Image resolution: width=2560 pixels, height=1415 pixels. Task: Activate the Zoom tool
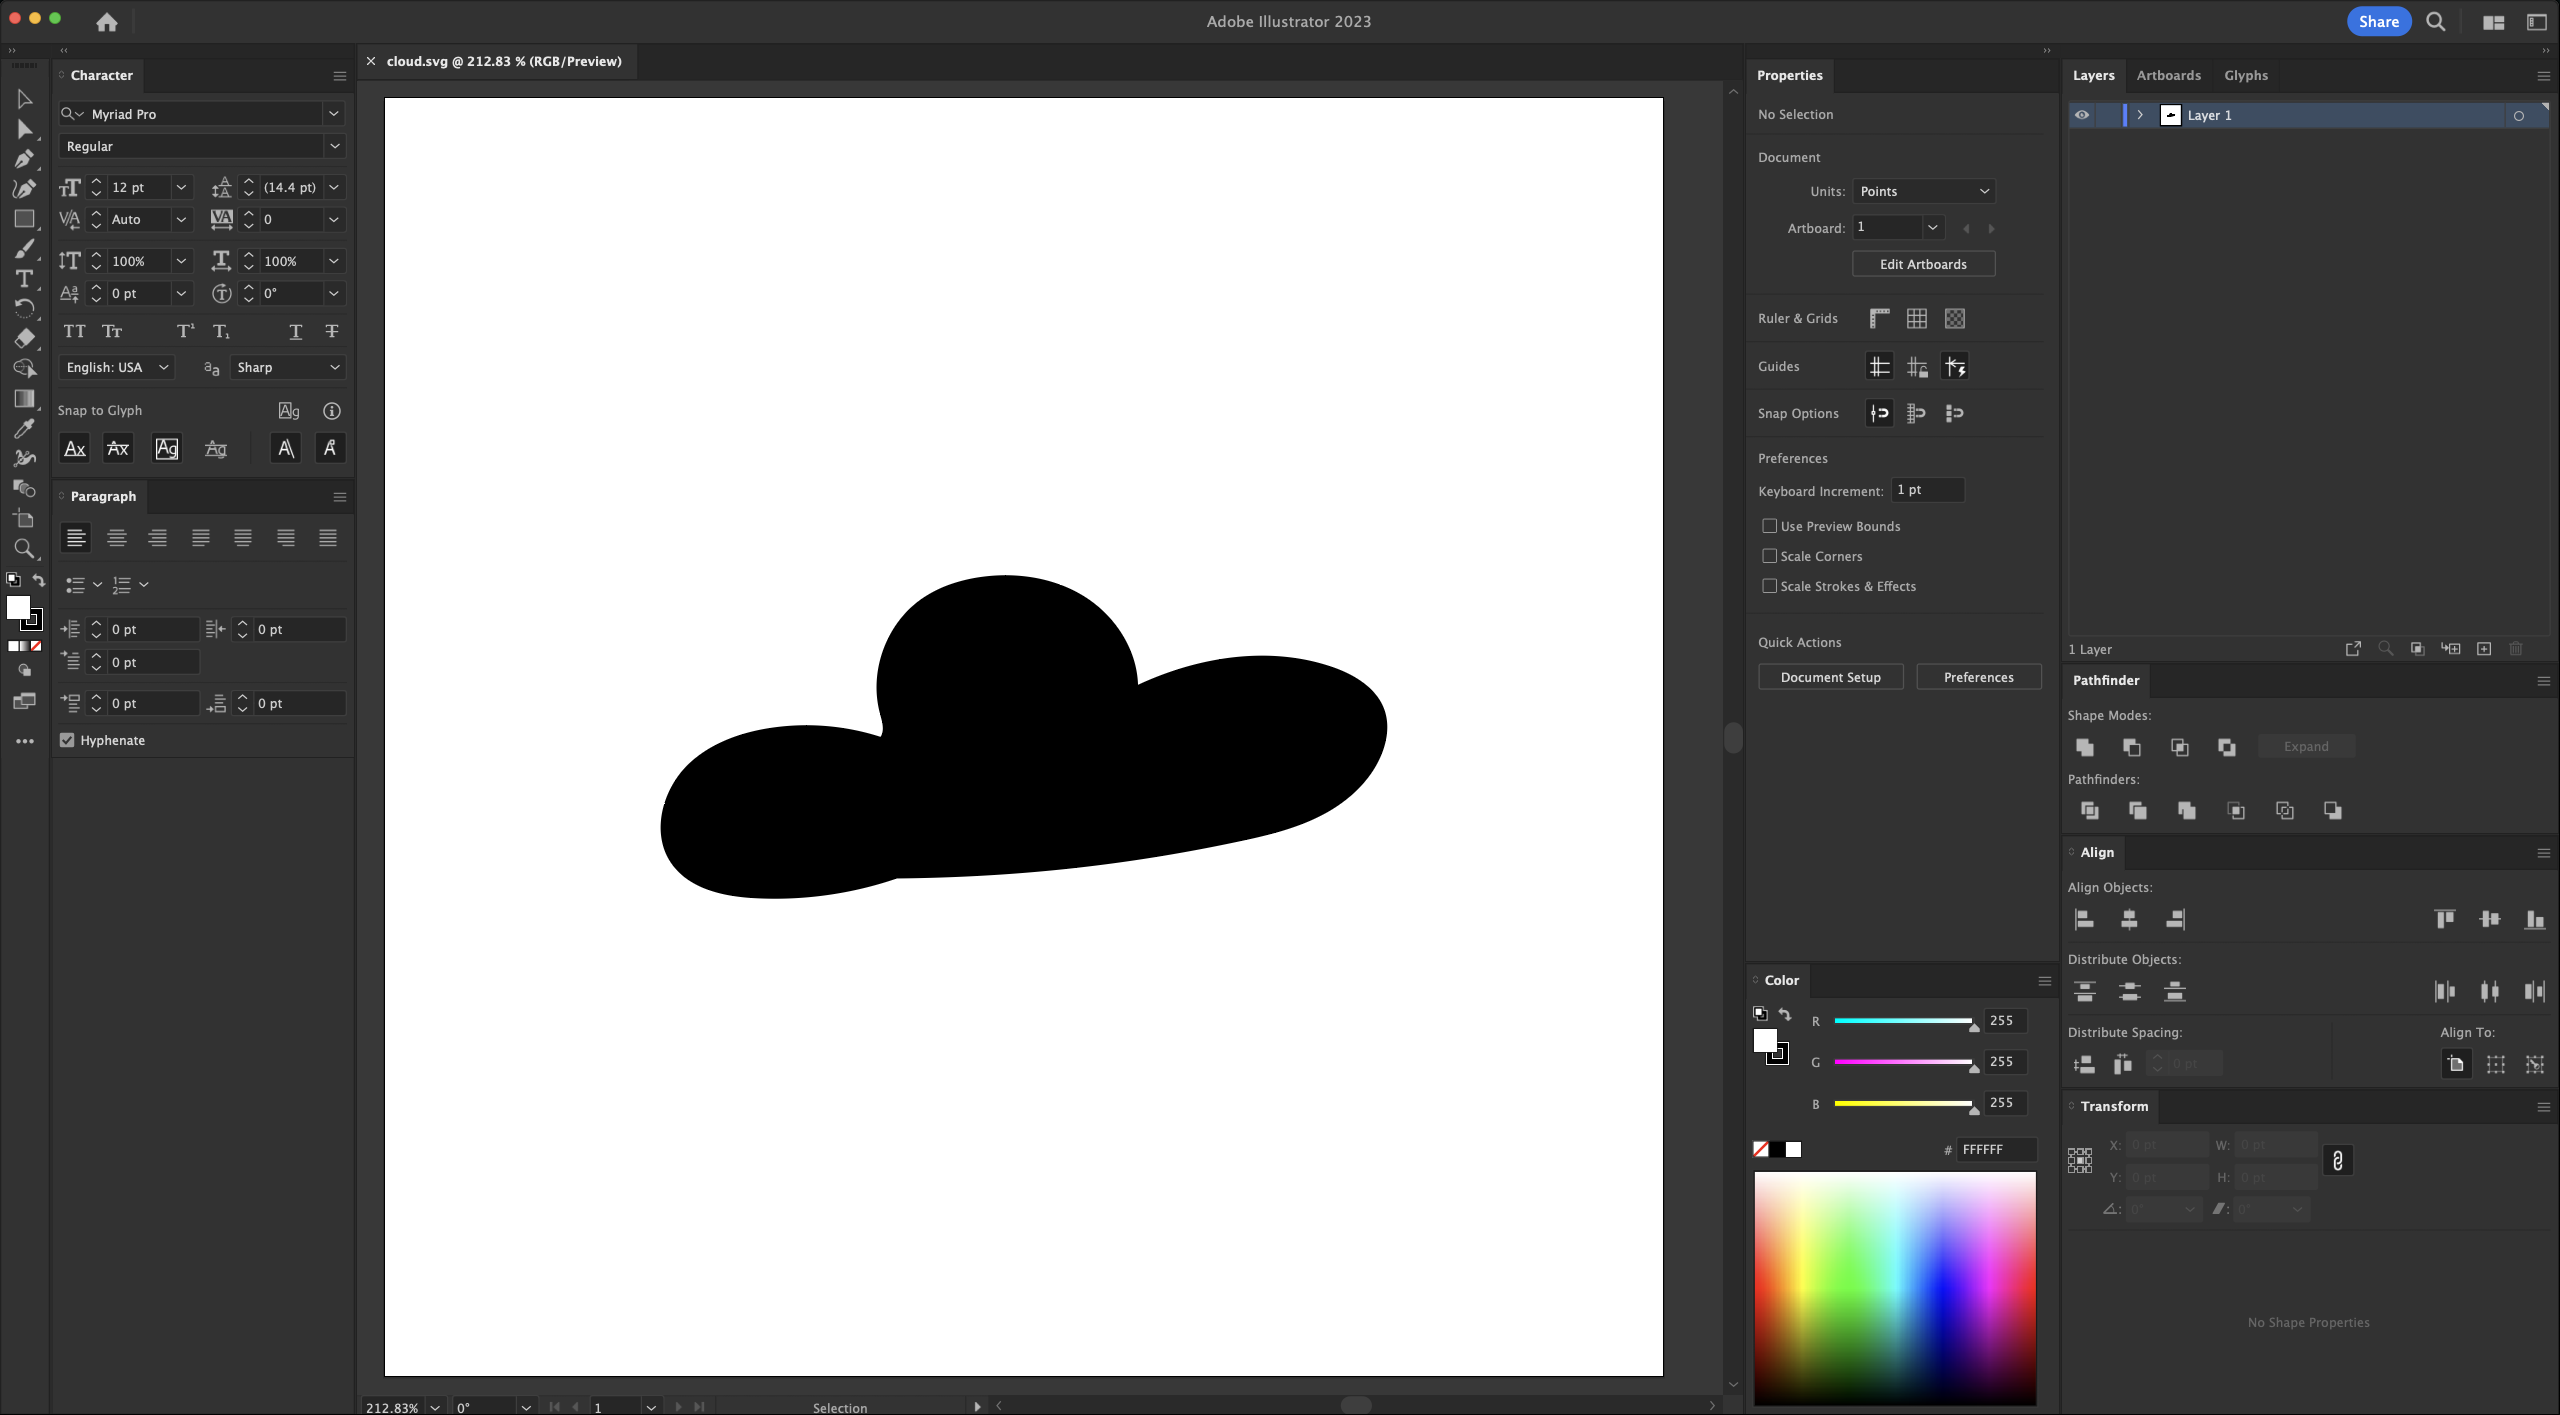pyautogui.click(x=24, y=549)
